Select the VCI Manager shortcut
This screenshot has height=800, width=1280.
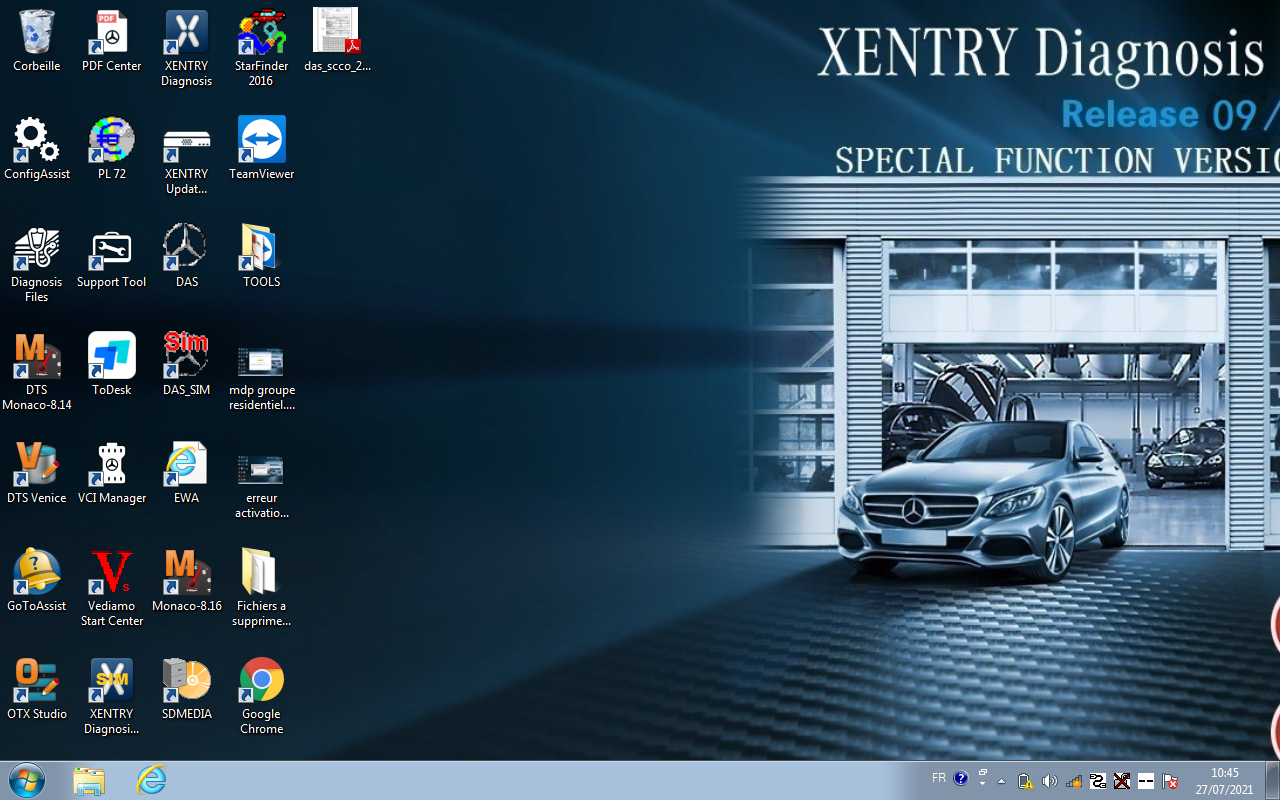(x=111, y=465)
